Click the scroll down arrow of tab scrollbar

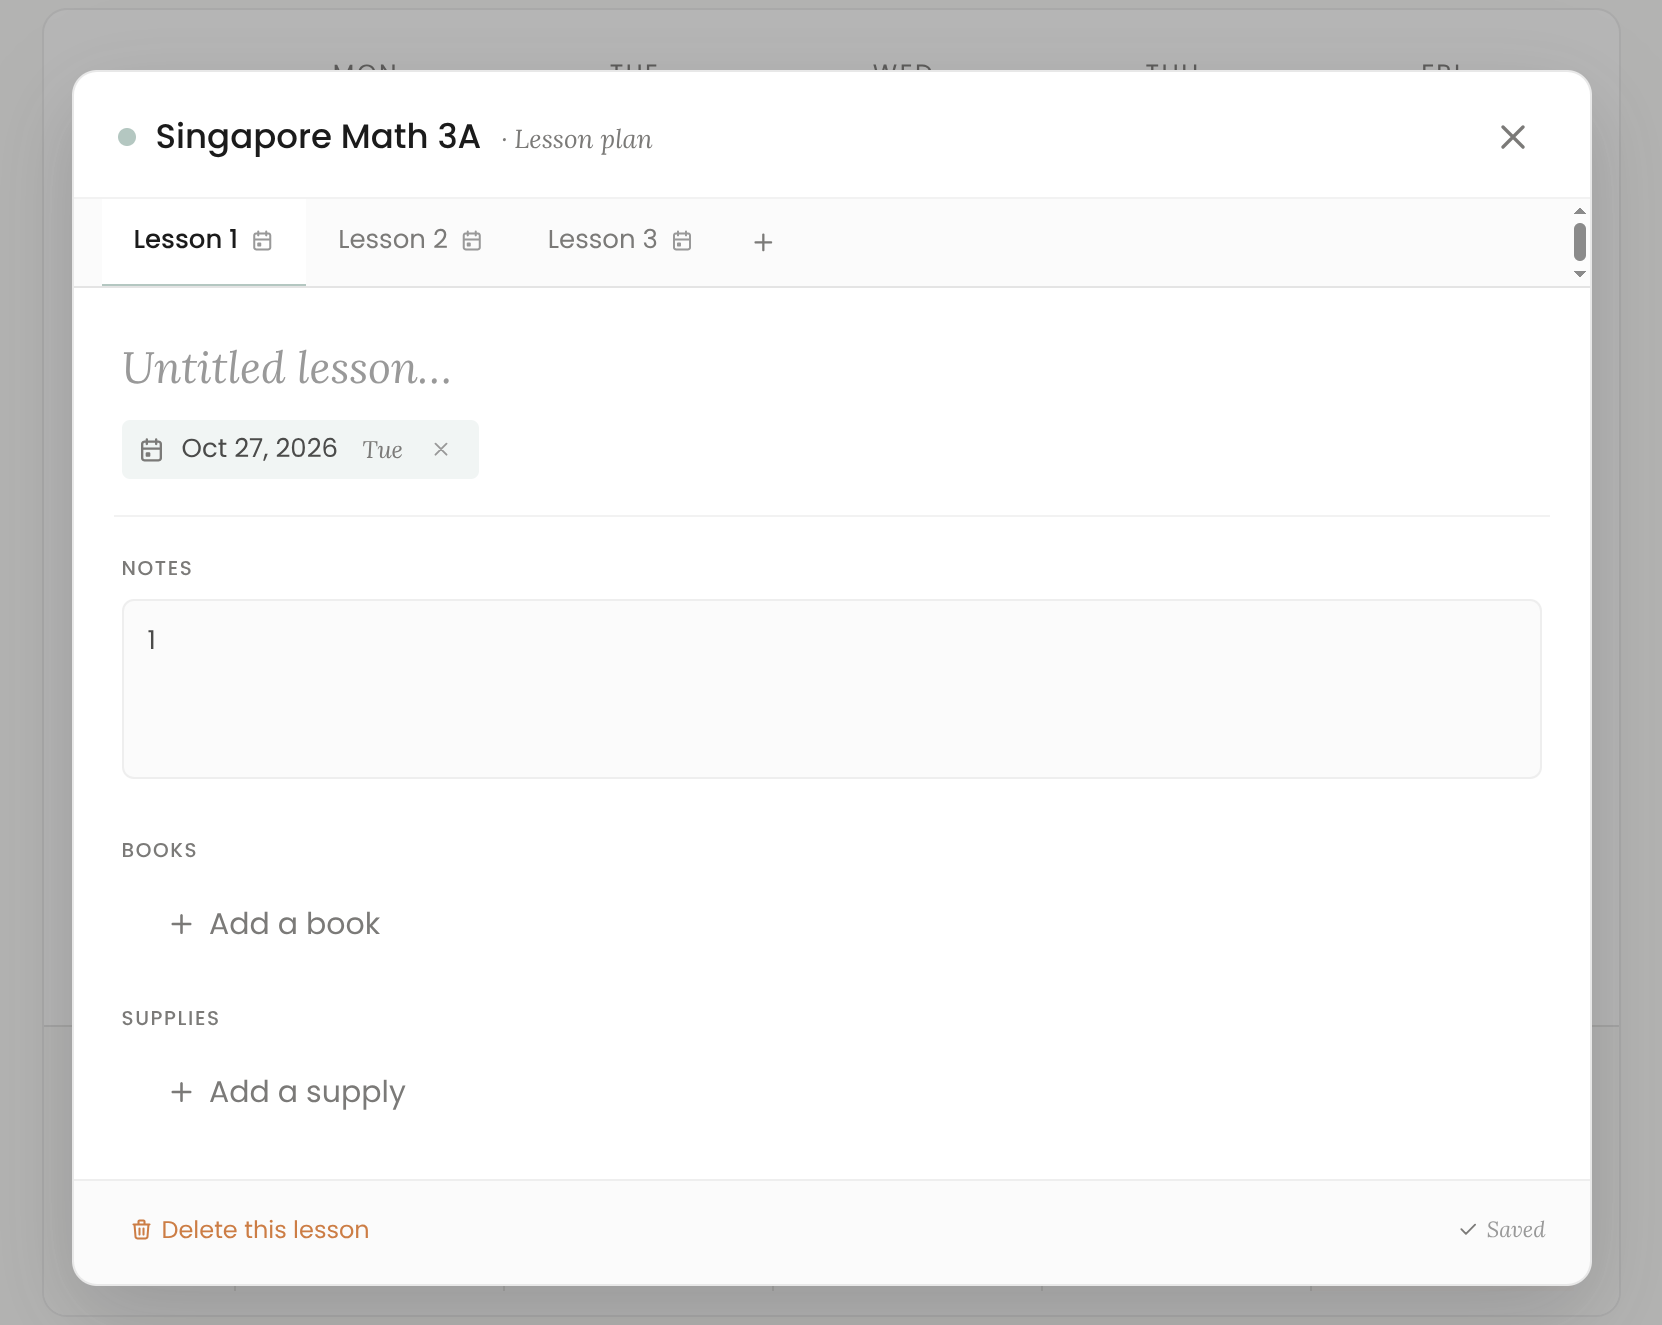click(1580, 274)
